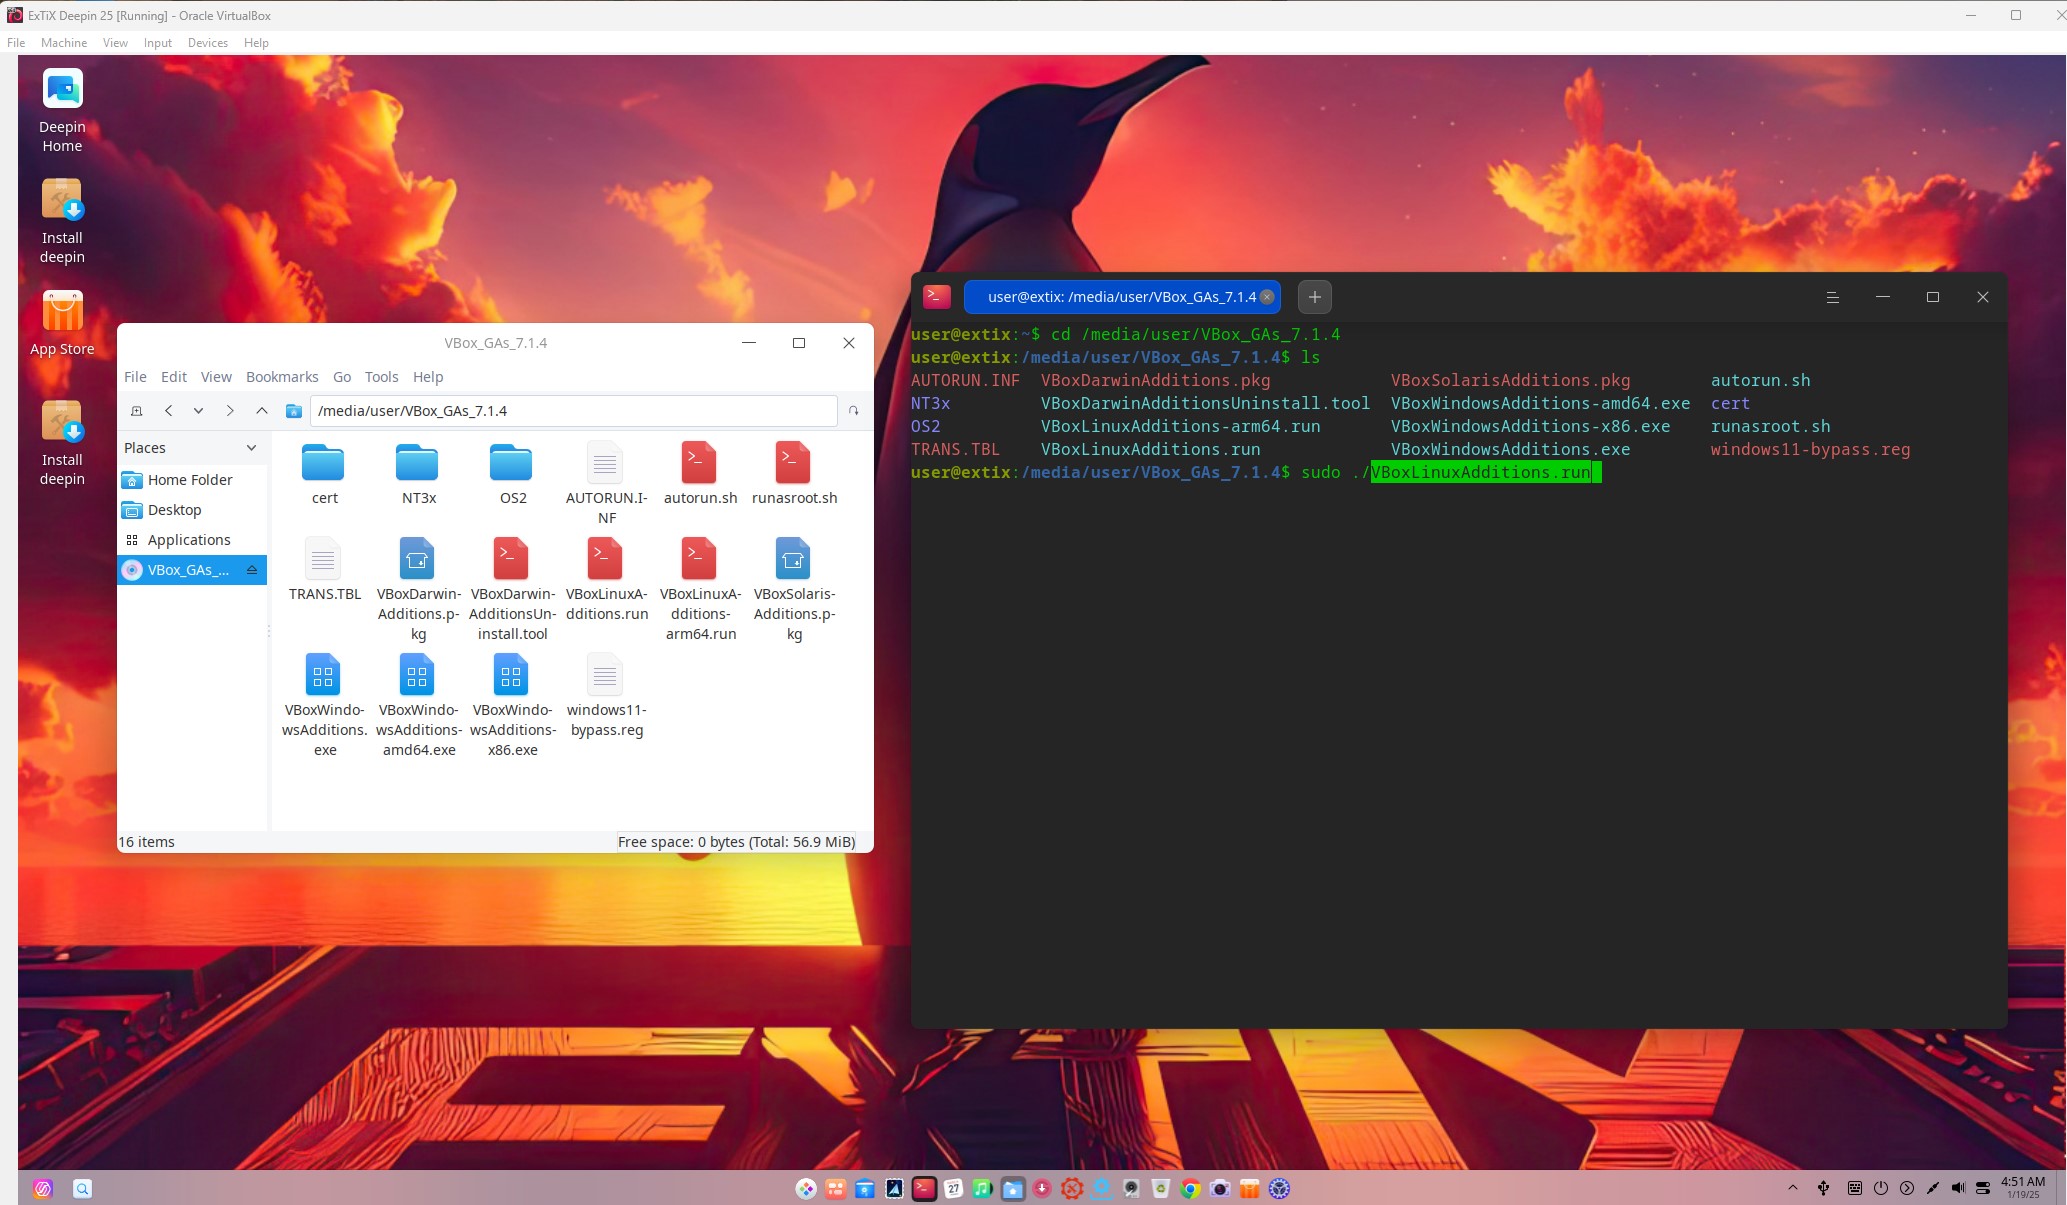Select Desktop in Places sidebar

[192, 510]
